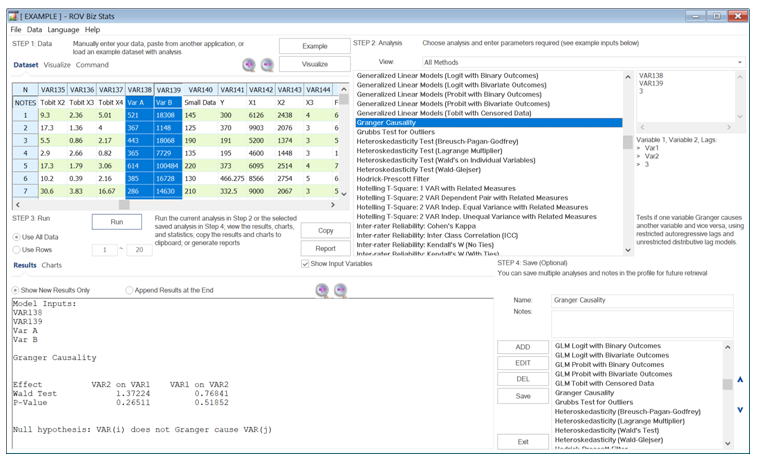Move saved analysis up with blue arrow

[x=740, y=380]
